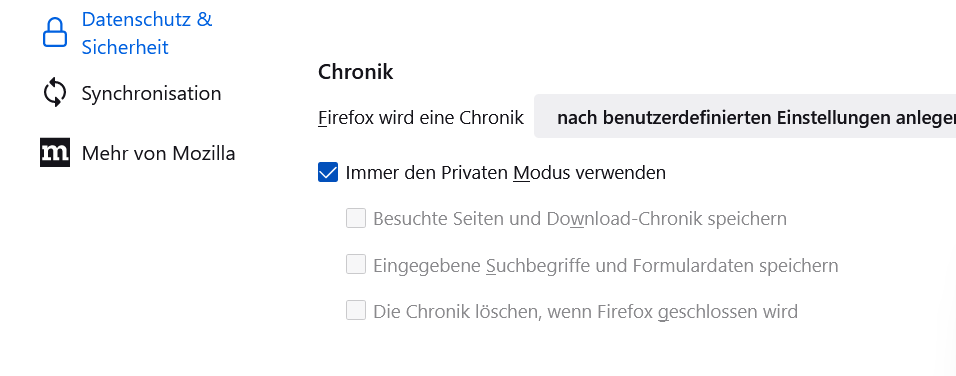The width and height of the screenshot is (956, 376).
Task: Click the bold Chronik section heading
Action: [x=355, y=72]
